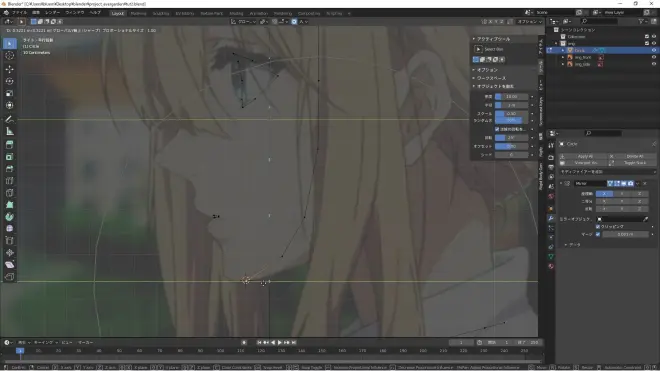Screen dimensions: 660x371
Task: Click the Viewport Vis button
Action: click(x=585, y=163)
